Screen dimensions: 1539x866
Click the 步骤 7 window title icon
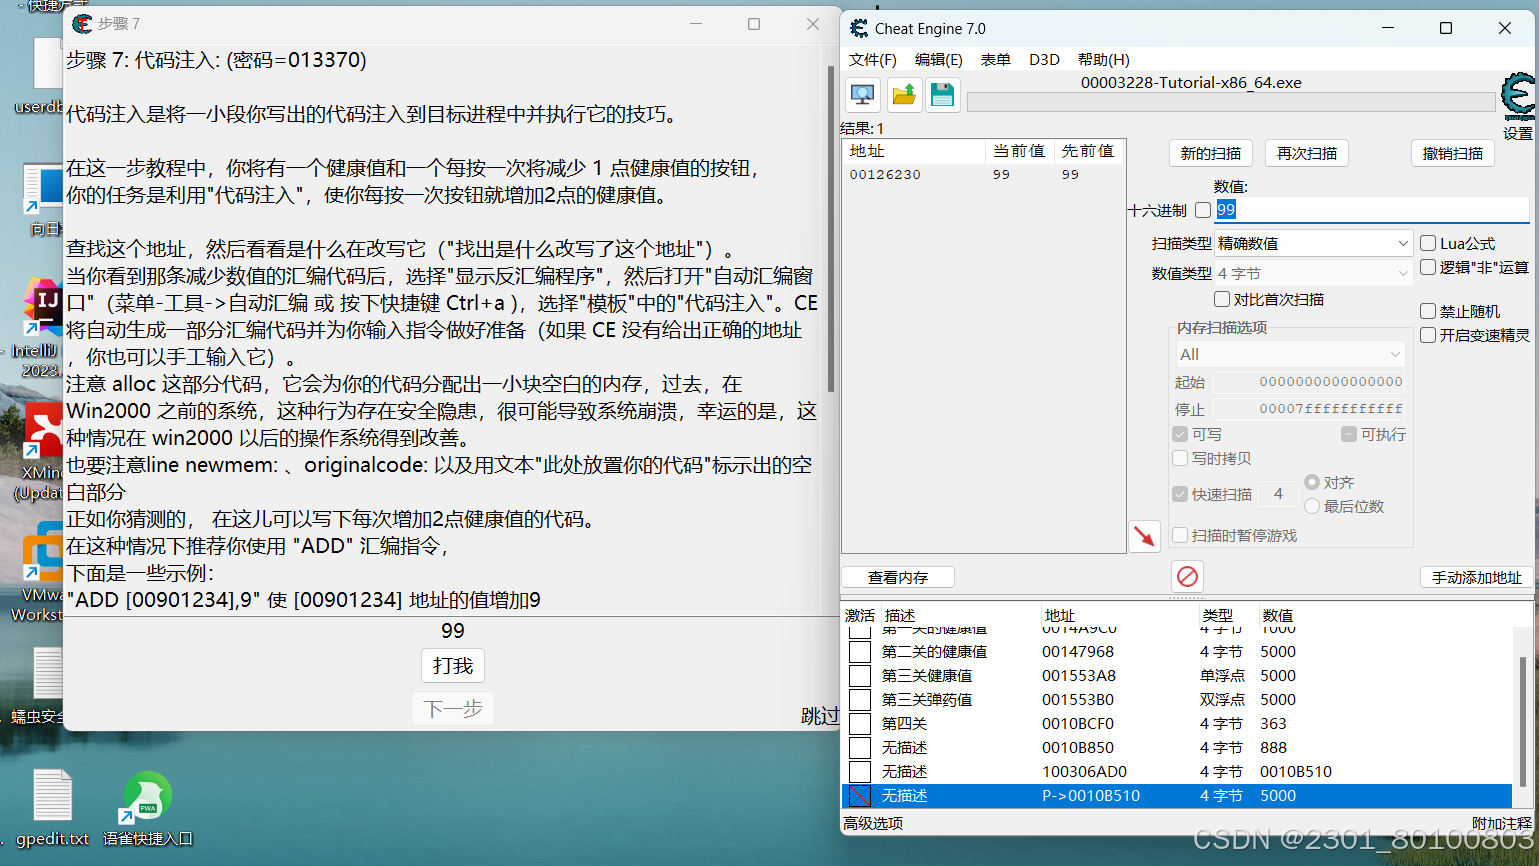(x=82, y=23)
